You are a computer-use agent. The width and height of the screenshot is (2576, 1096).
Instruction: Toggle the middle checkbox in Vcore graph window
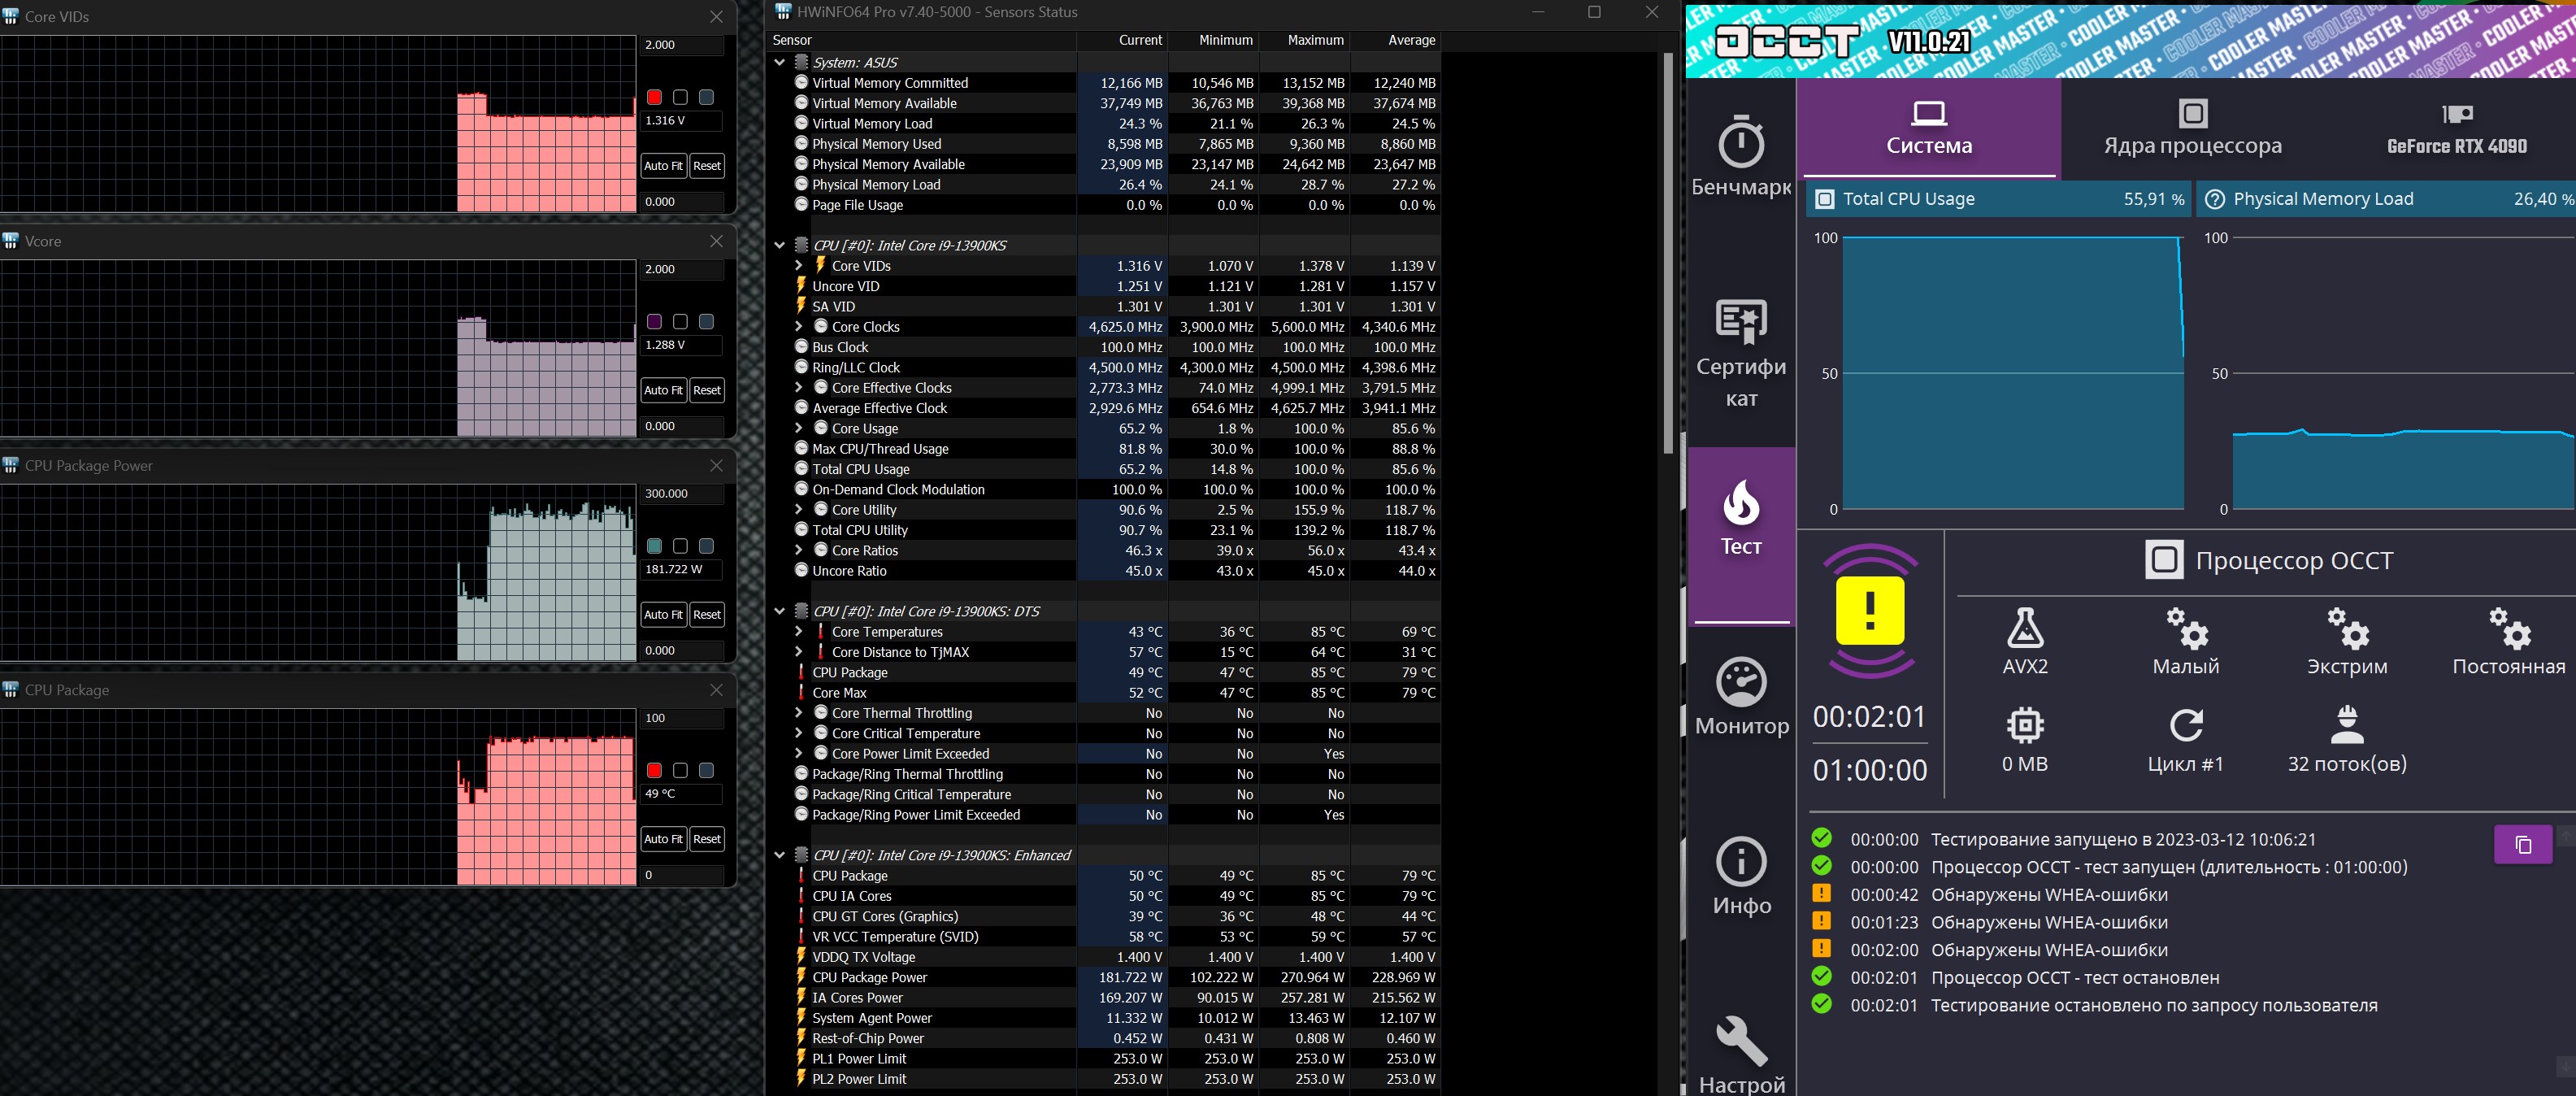[x=680, y=321]
